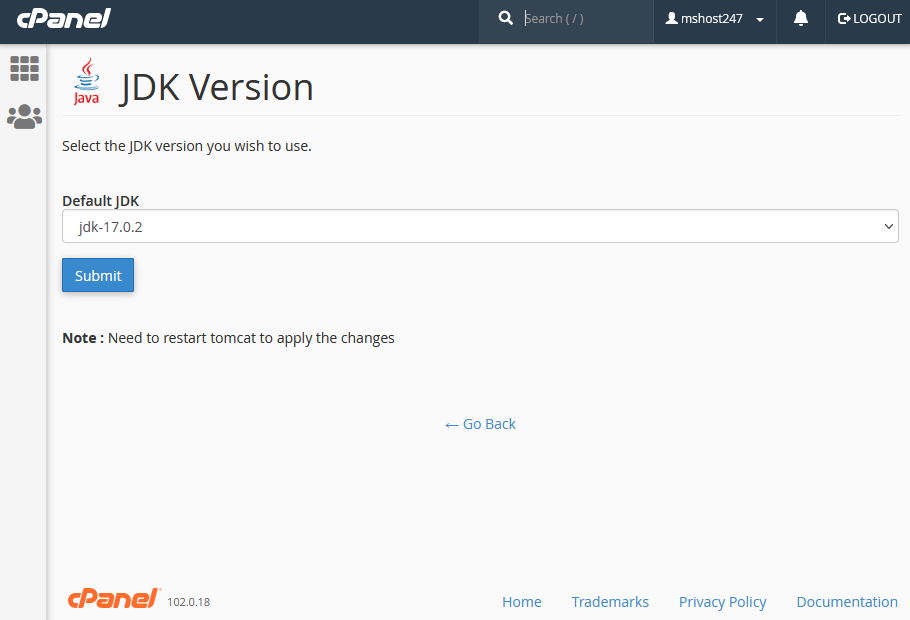Expand the mshost247 account dropdown caret
Screen dimensions: 910x620
(760, 20)
